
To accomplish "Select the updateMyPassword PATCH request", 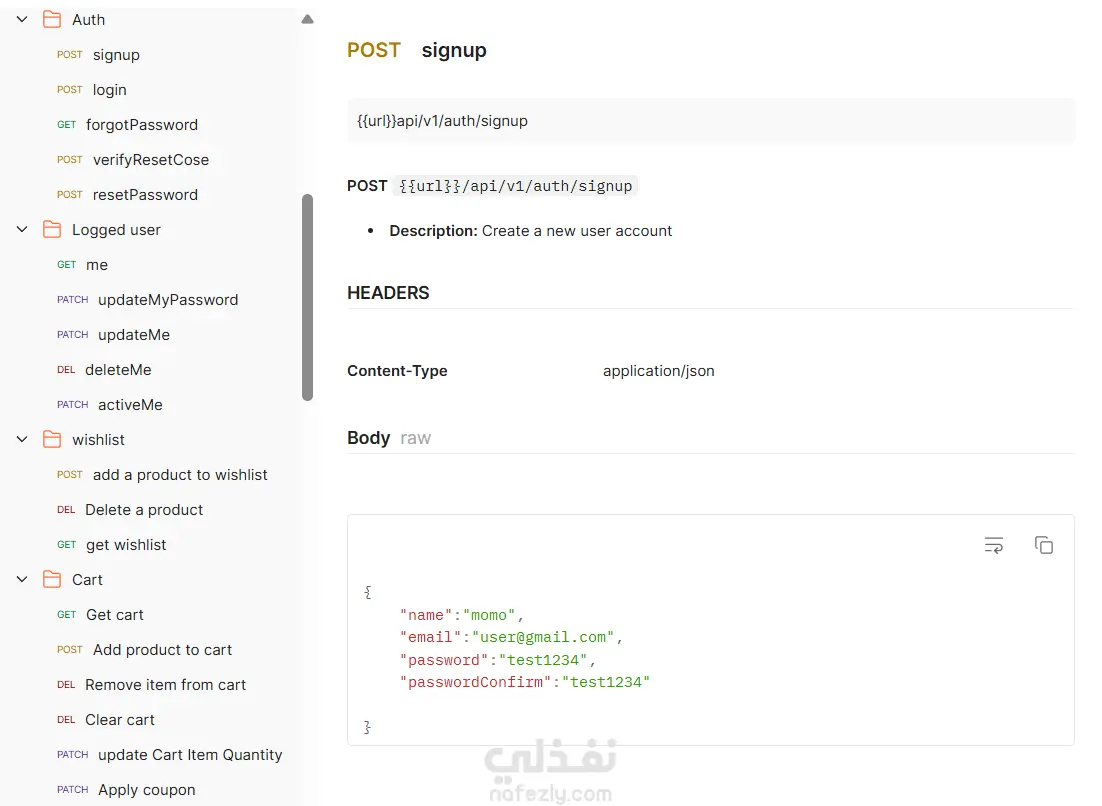I will pos(167,300).
